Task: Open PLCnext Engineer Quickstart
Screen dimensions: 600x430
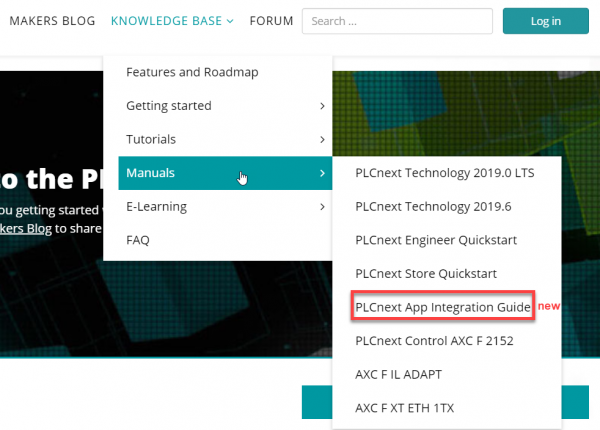Action: coord(436,240)
